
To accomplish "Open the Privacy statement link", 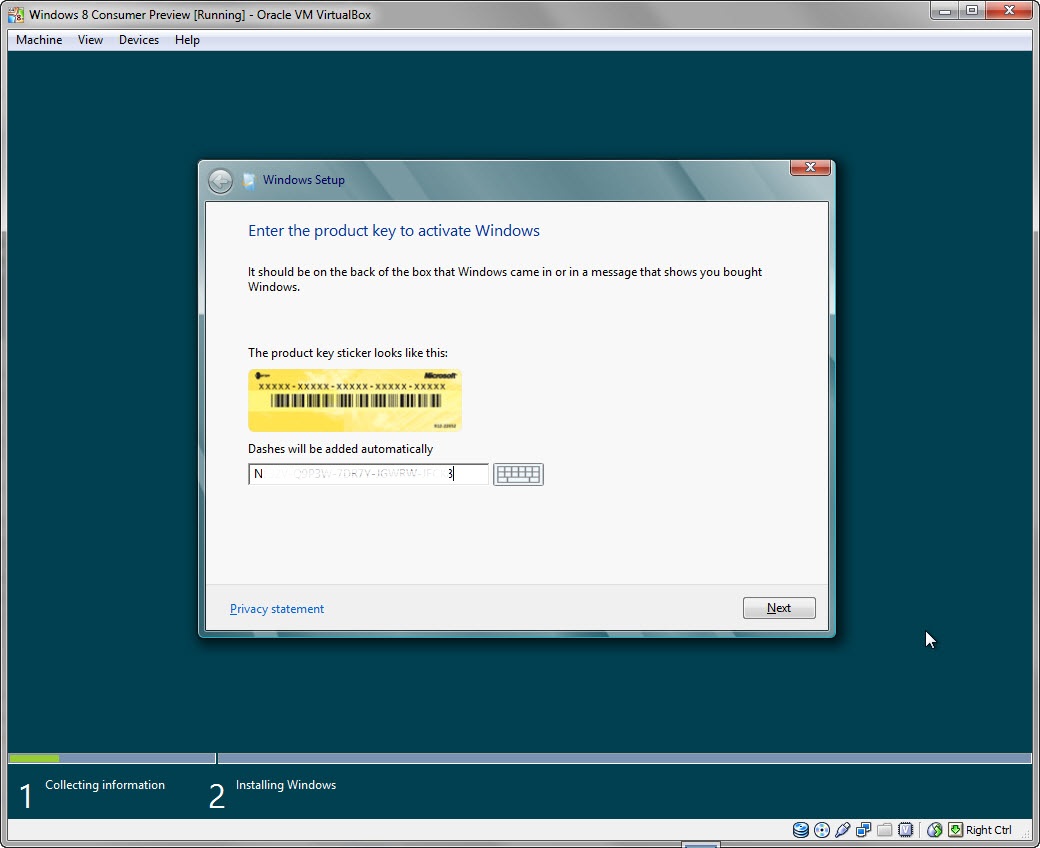I will pyautogui.click(x=277, y=608).
